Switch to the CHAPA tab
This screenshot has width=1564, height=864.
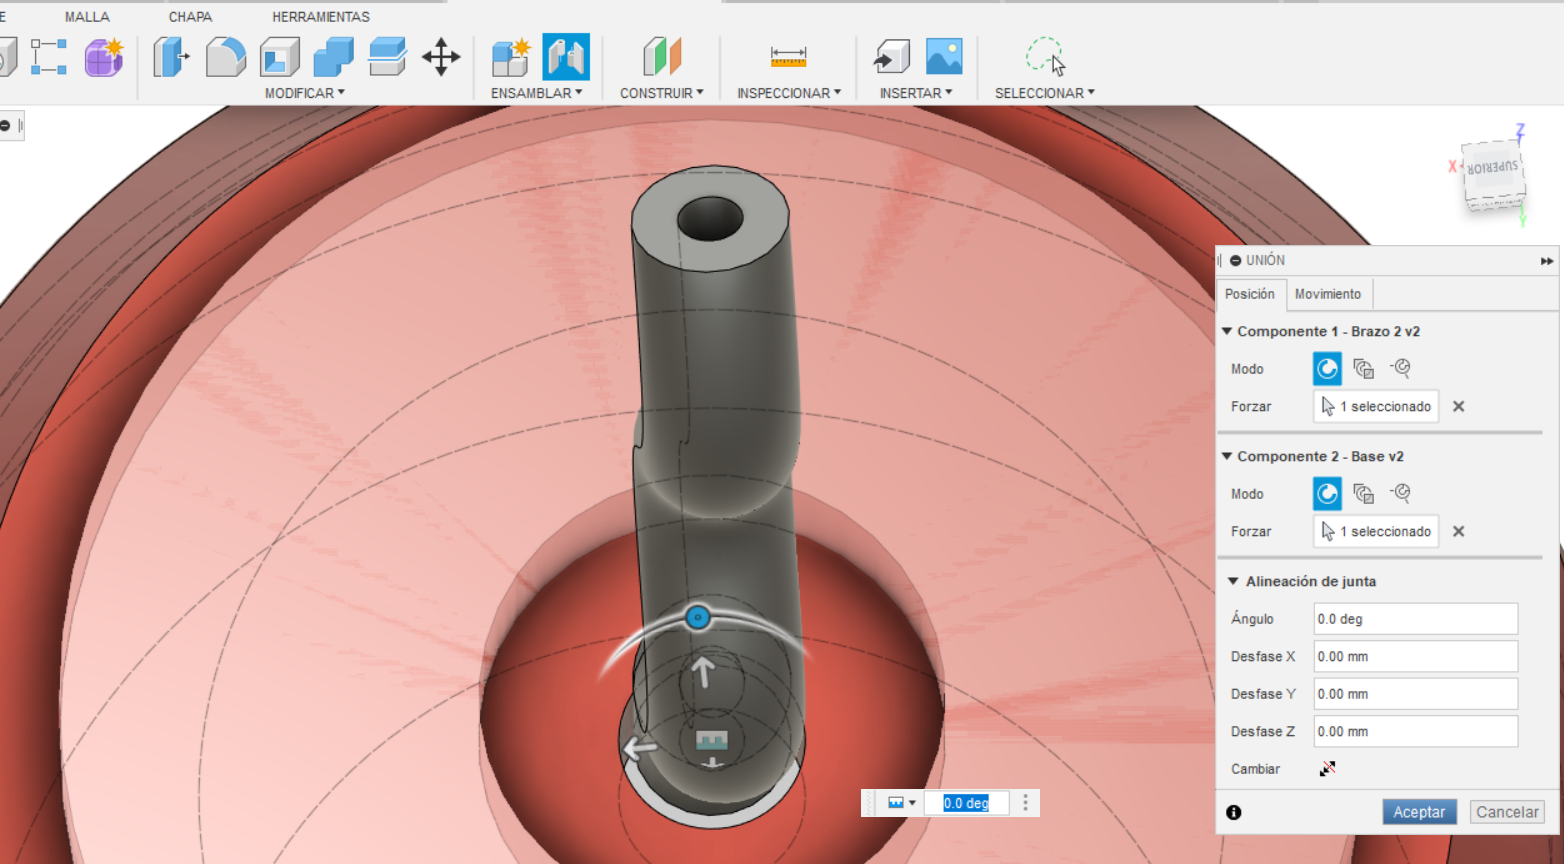point(190,17)
